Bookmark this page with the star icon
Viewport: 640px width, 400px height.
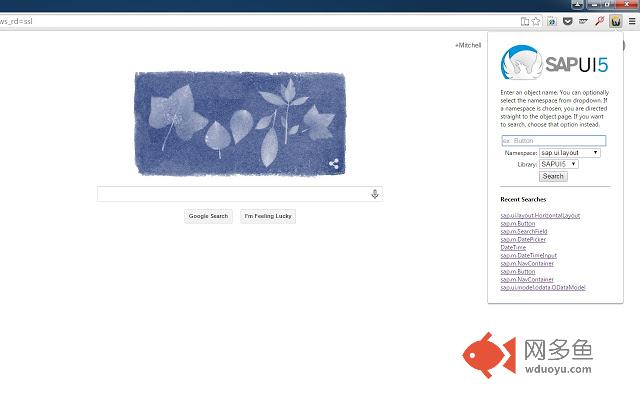[x=536, y=21]
